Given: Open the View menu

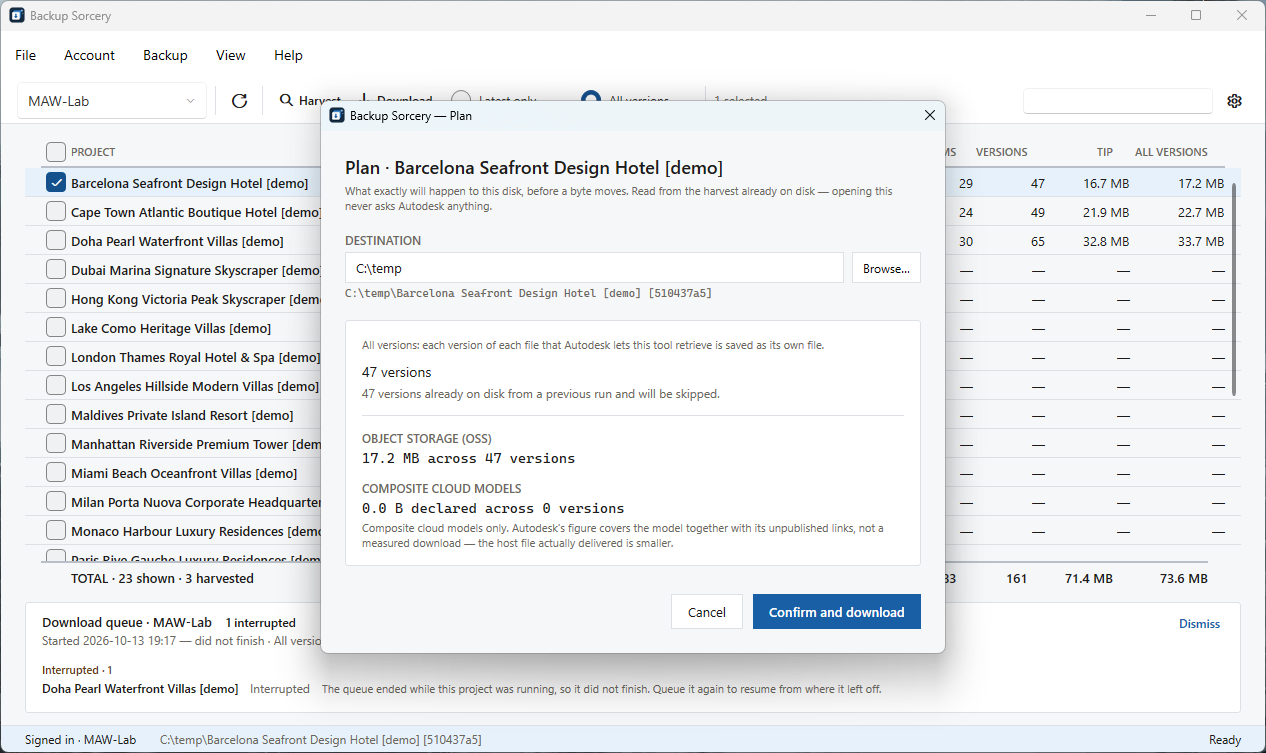Looking at the screenshot, I should [x=231, y=55].
